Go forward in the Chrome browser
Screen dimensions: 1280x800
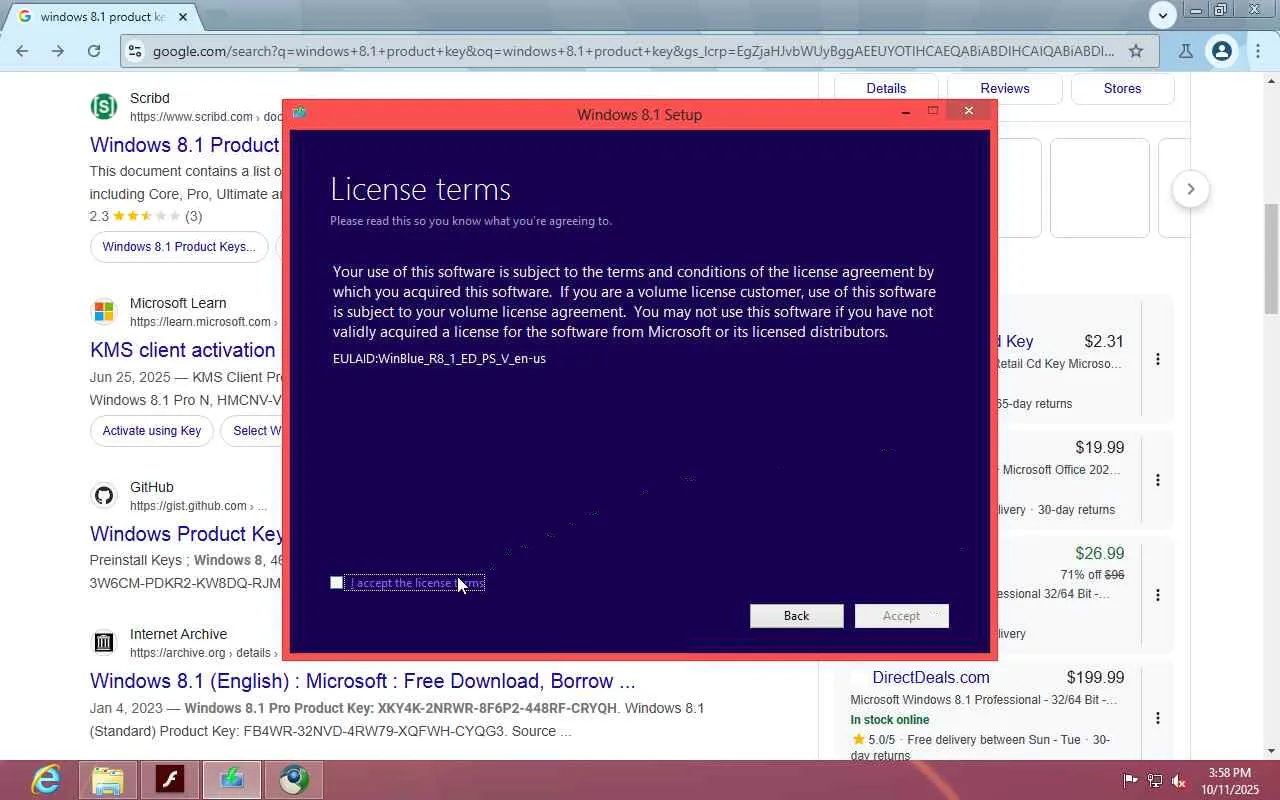(x=58, y=51)
